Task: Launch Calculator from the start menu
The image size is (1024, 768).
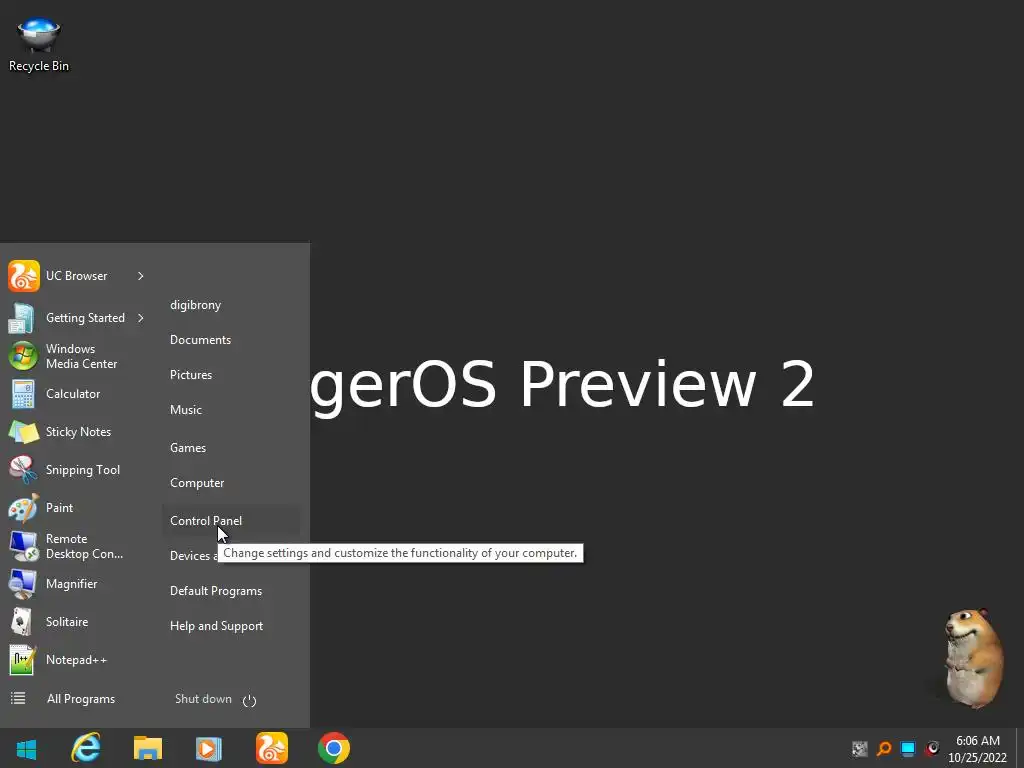Action: coord(77,394)
